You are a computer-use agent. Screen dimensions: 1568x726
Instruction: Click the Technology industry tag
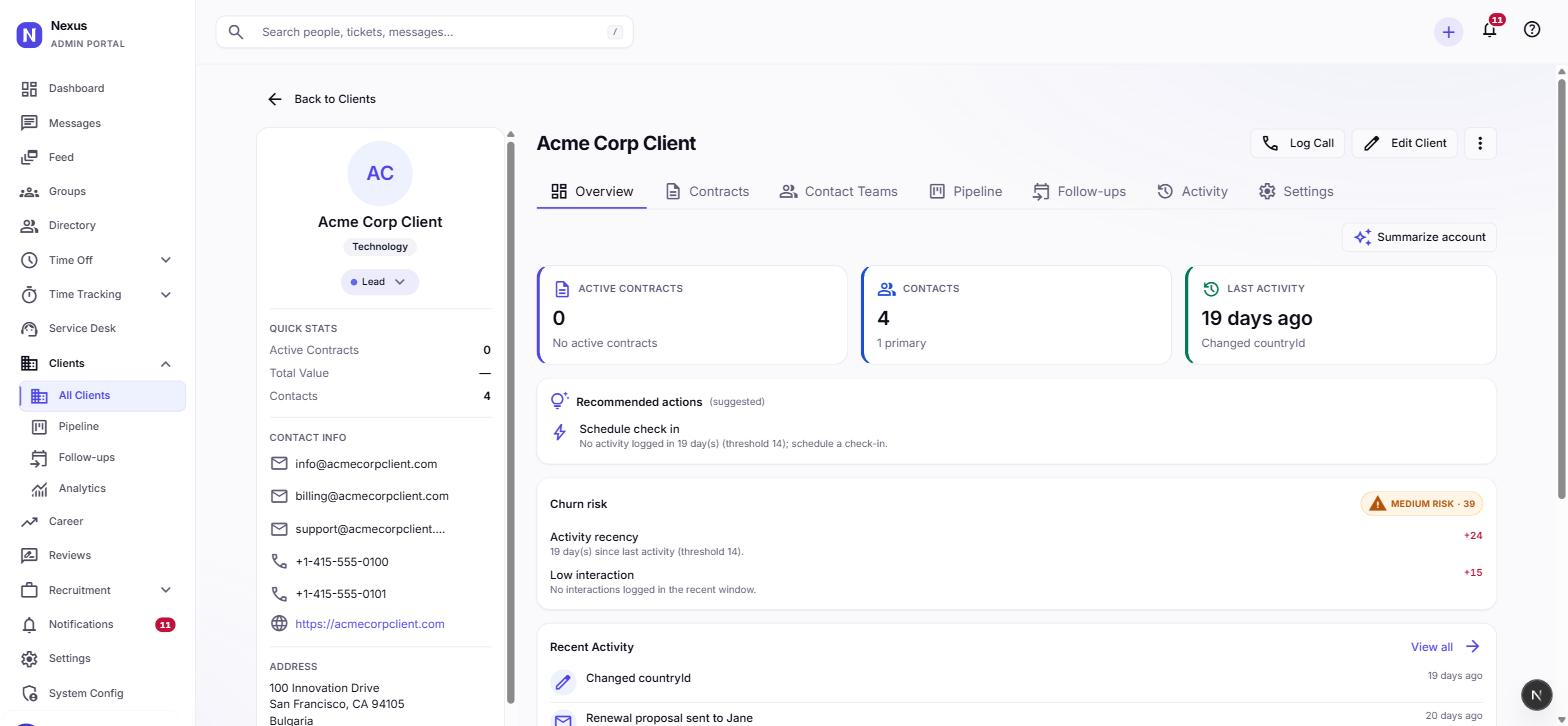(x=380, y=247)
